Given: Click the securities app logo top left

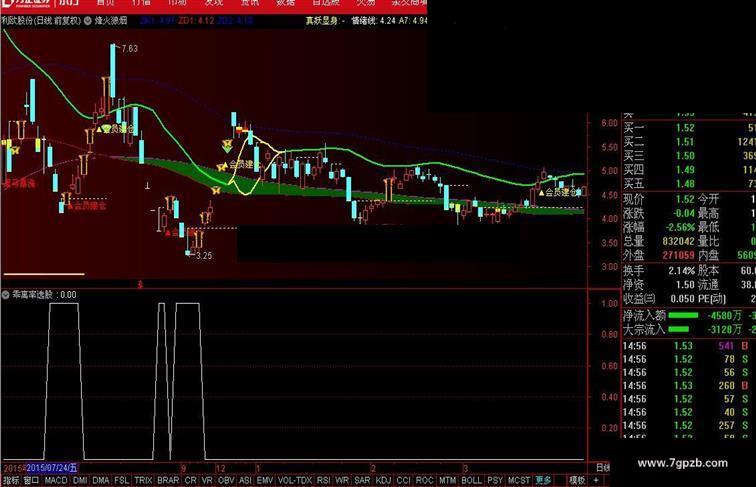Looking at the screenshot, I should click(x=27, y=4).
